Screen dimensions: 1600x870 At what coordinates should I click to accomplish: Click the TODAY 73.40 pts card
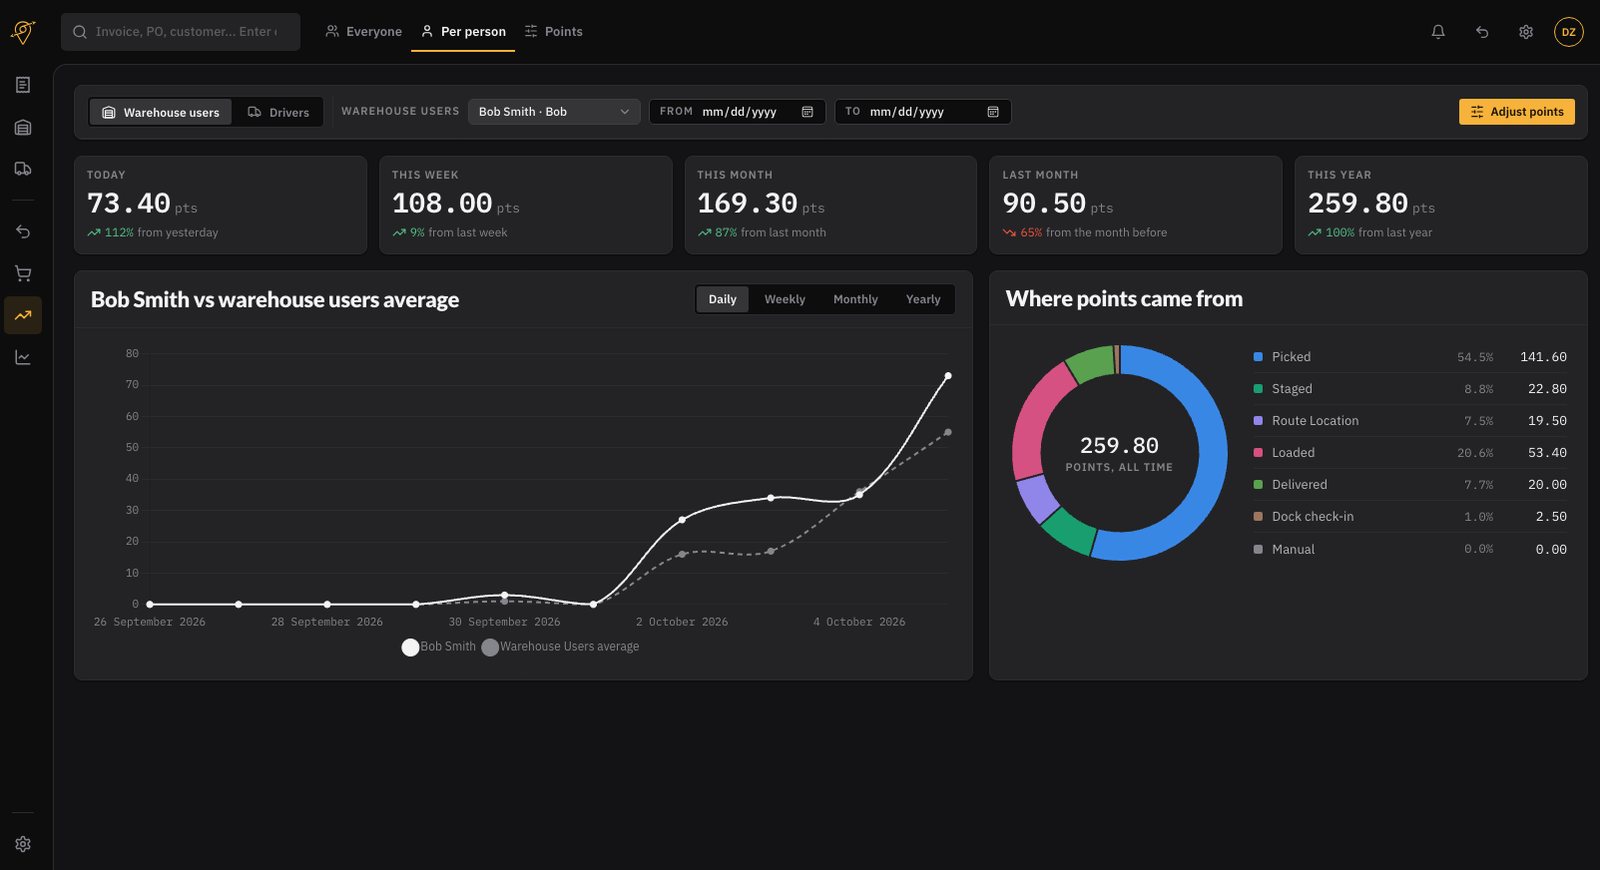220,205
